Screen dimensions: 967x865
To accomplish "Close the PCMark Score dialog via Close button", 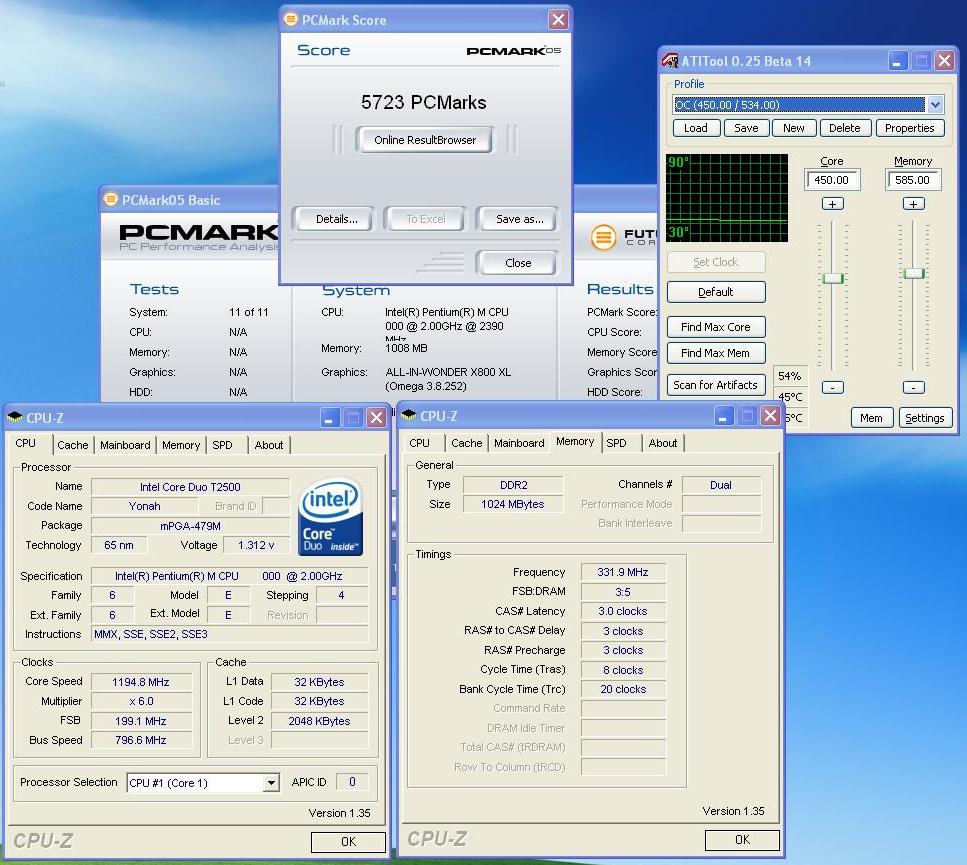I will (517, 263).
